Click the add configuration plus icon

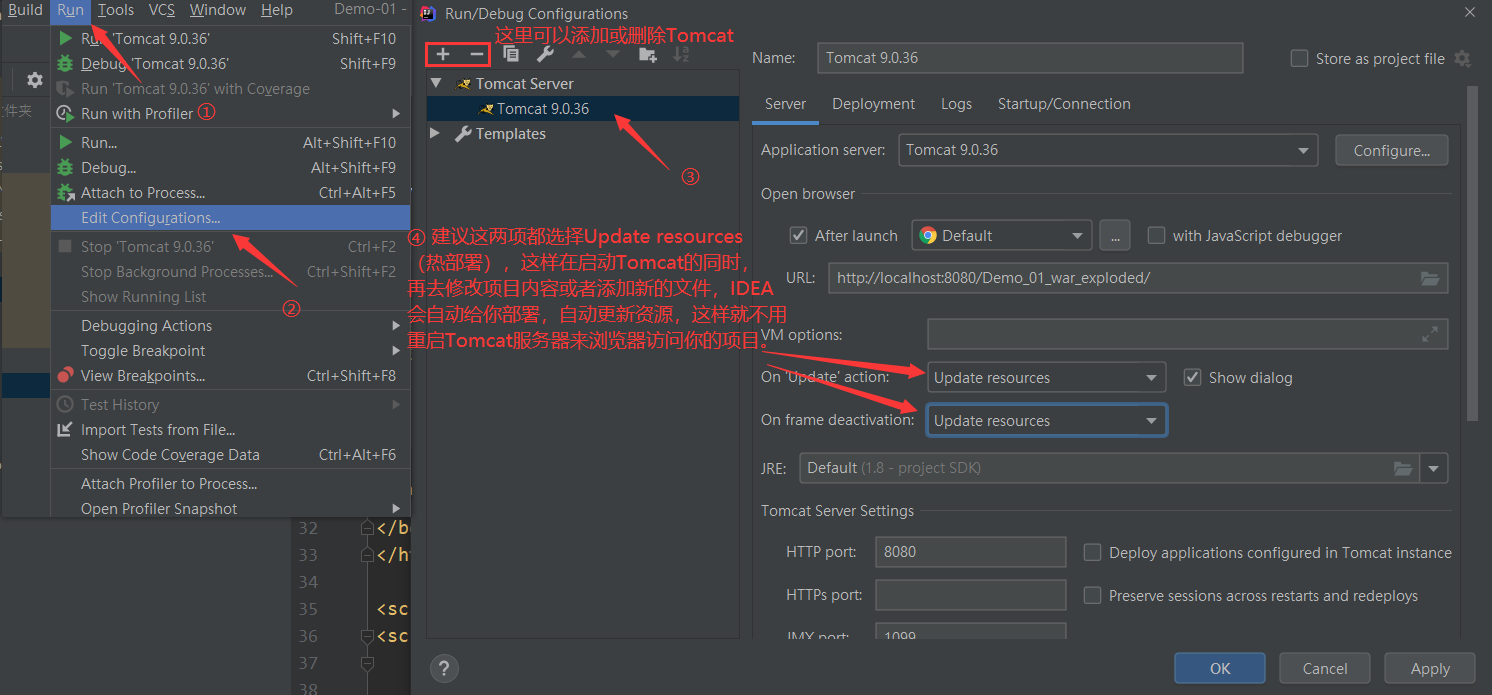(x=443, y=55)
